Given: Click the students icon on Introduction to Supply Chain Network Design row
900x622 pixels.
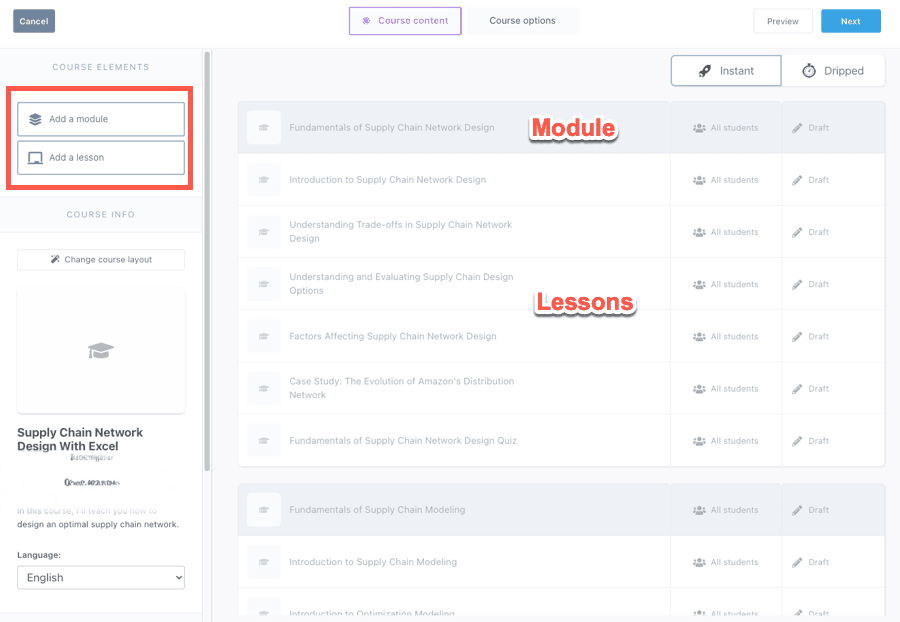Looking at the screenshot, I should [699, 180].
